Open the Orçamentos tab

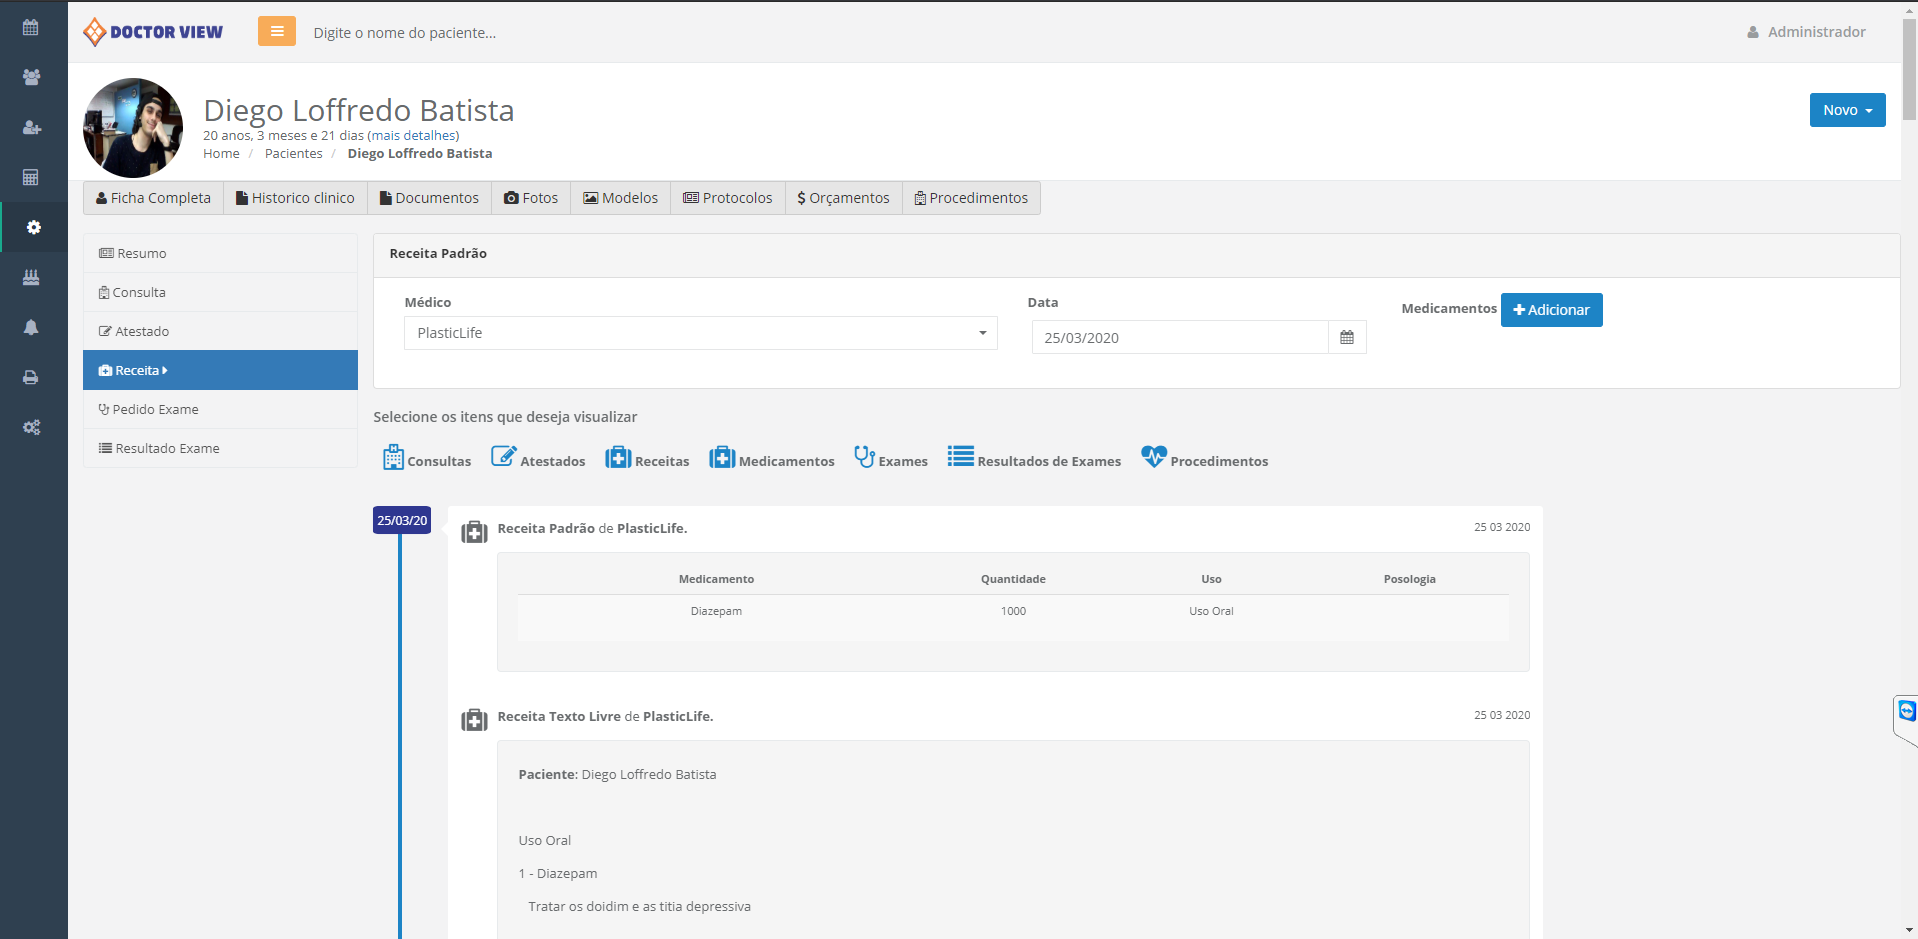(x=843, y=198)
